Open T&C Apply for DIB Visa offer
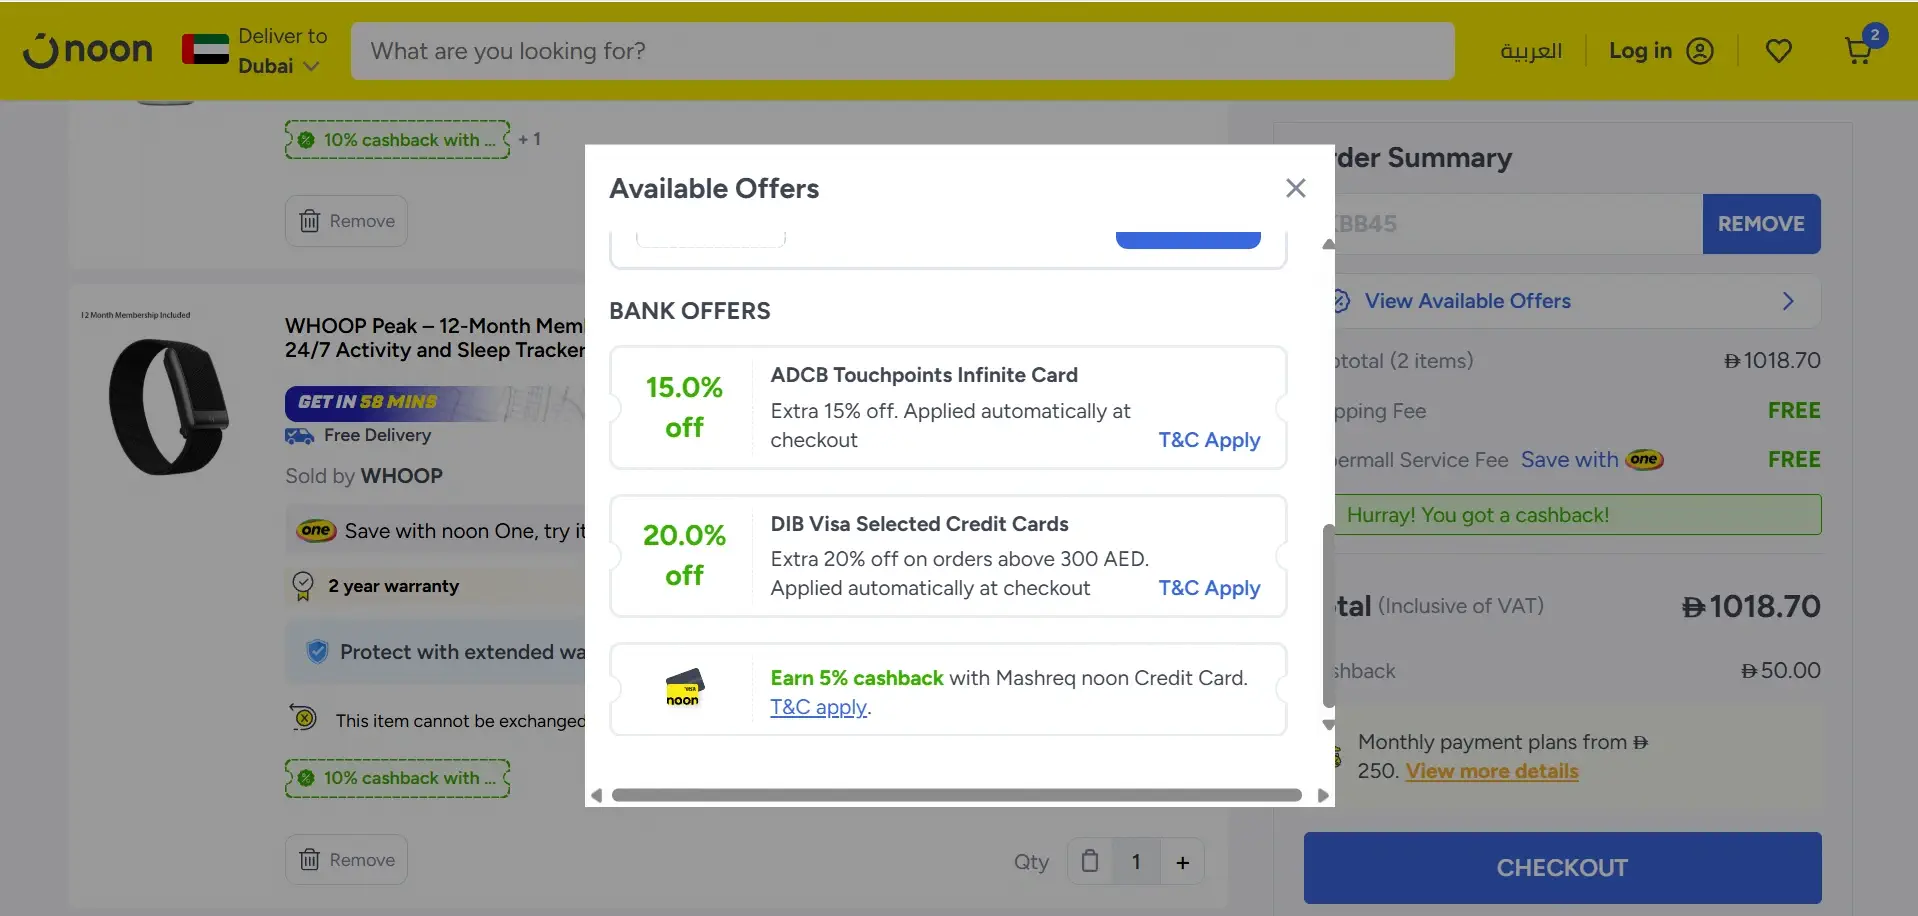This screenshot has width=1918, height=916. point(1208,588)
